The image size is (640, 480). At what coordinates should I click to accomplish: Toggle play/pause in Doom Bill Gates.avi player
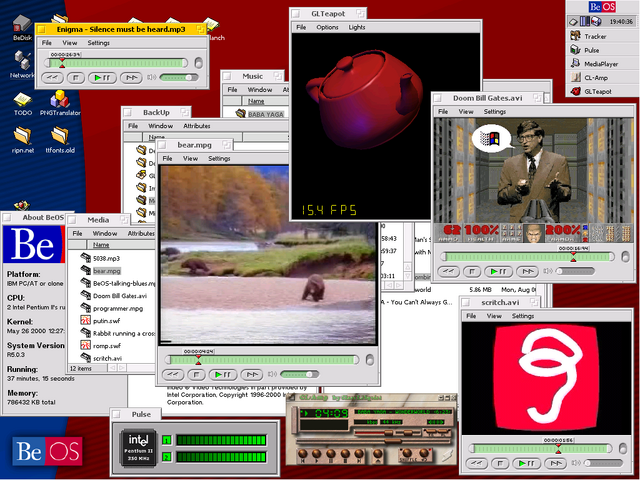(498, 271)
